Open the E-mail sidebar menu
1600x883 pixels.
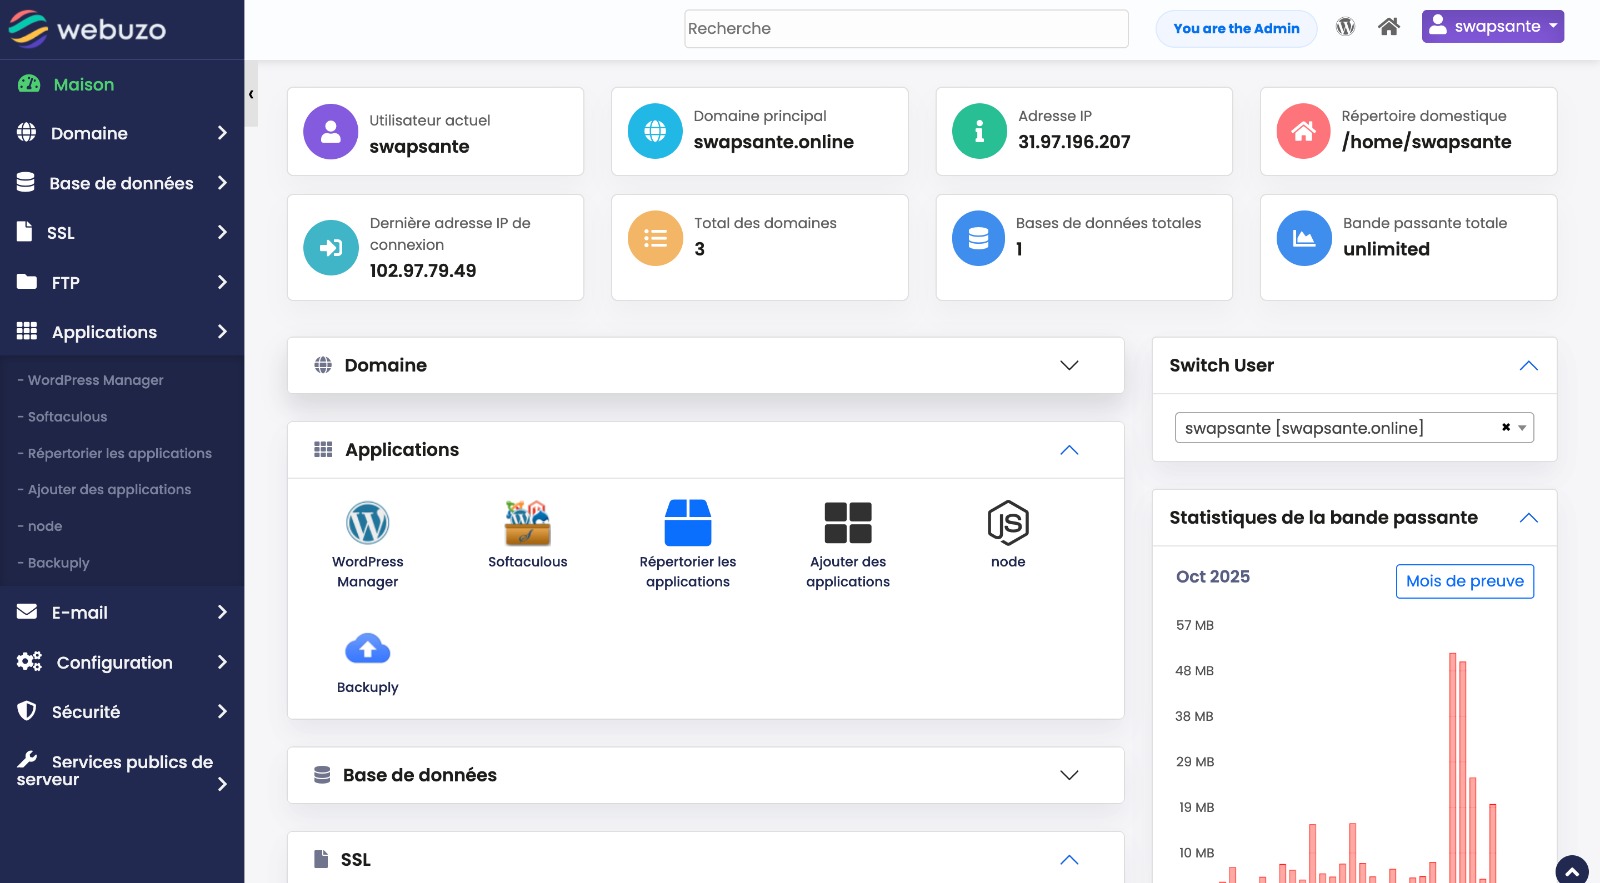pos(122,612)
